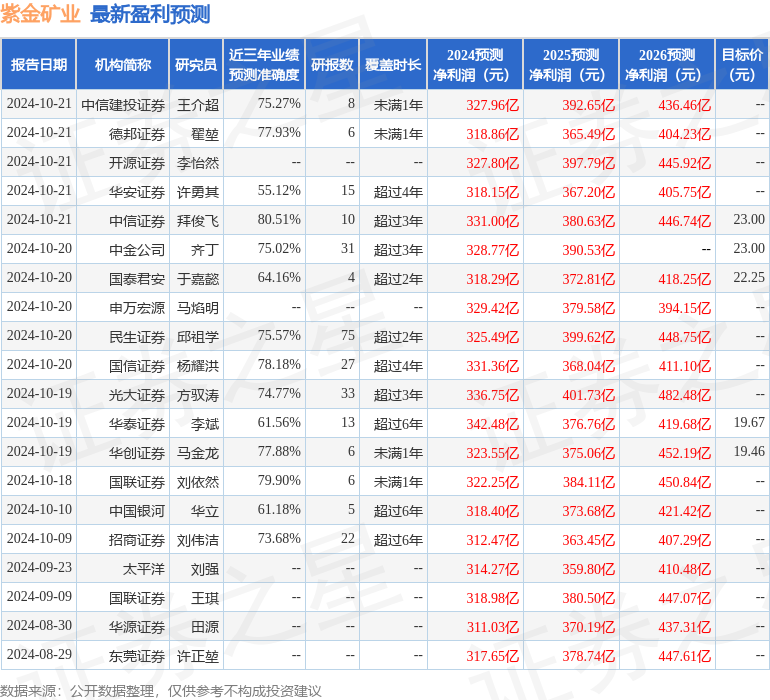Click researcher name 田源
This screenshot has height=700, width=770.
tap(205, 627)
